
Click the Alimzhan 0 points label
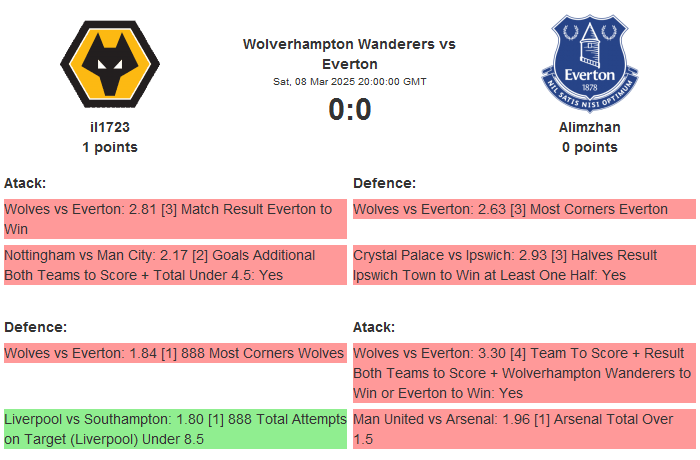590,147
